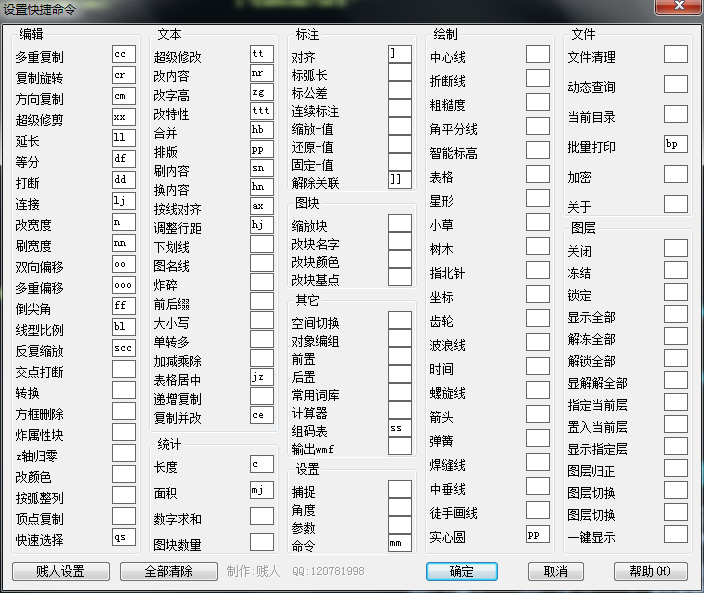Edit the 连接 shortcut field

[x=124, y=201]
